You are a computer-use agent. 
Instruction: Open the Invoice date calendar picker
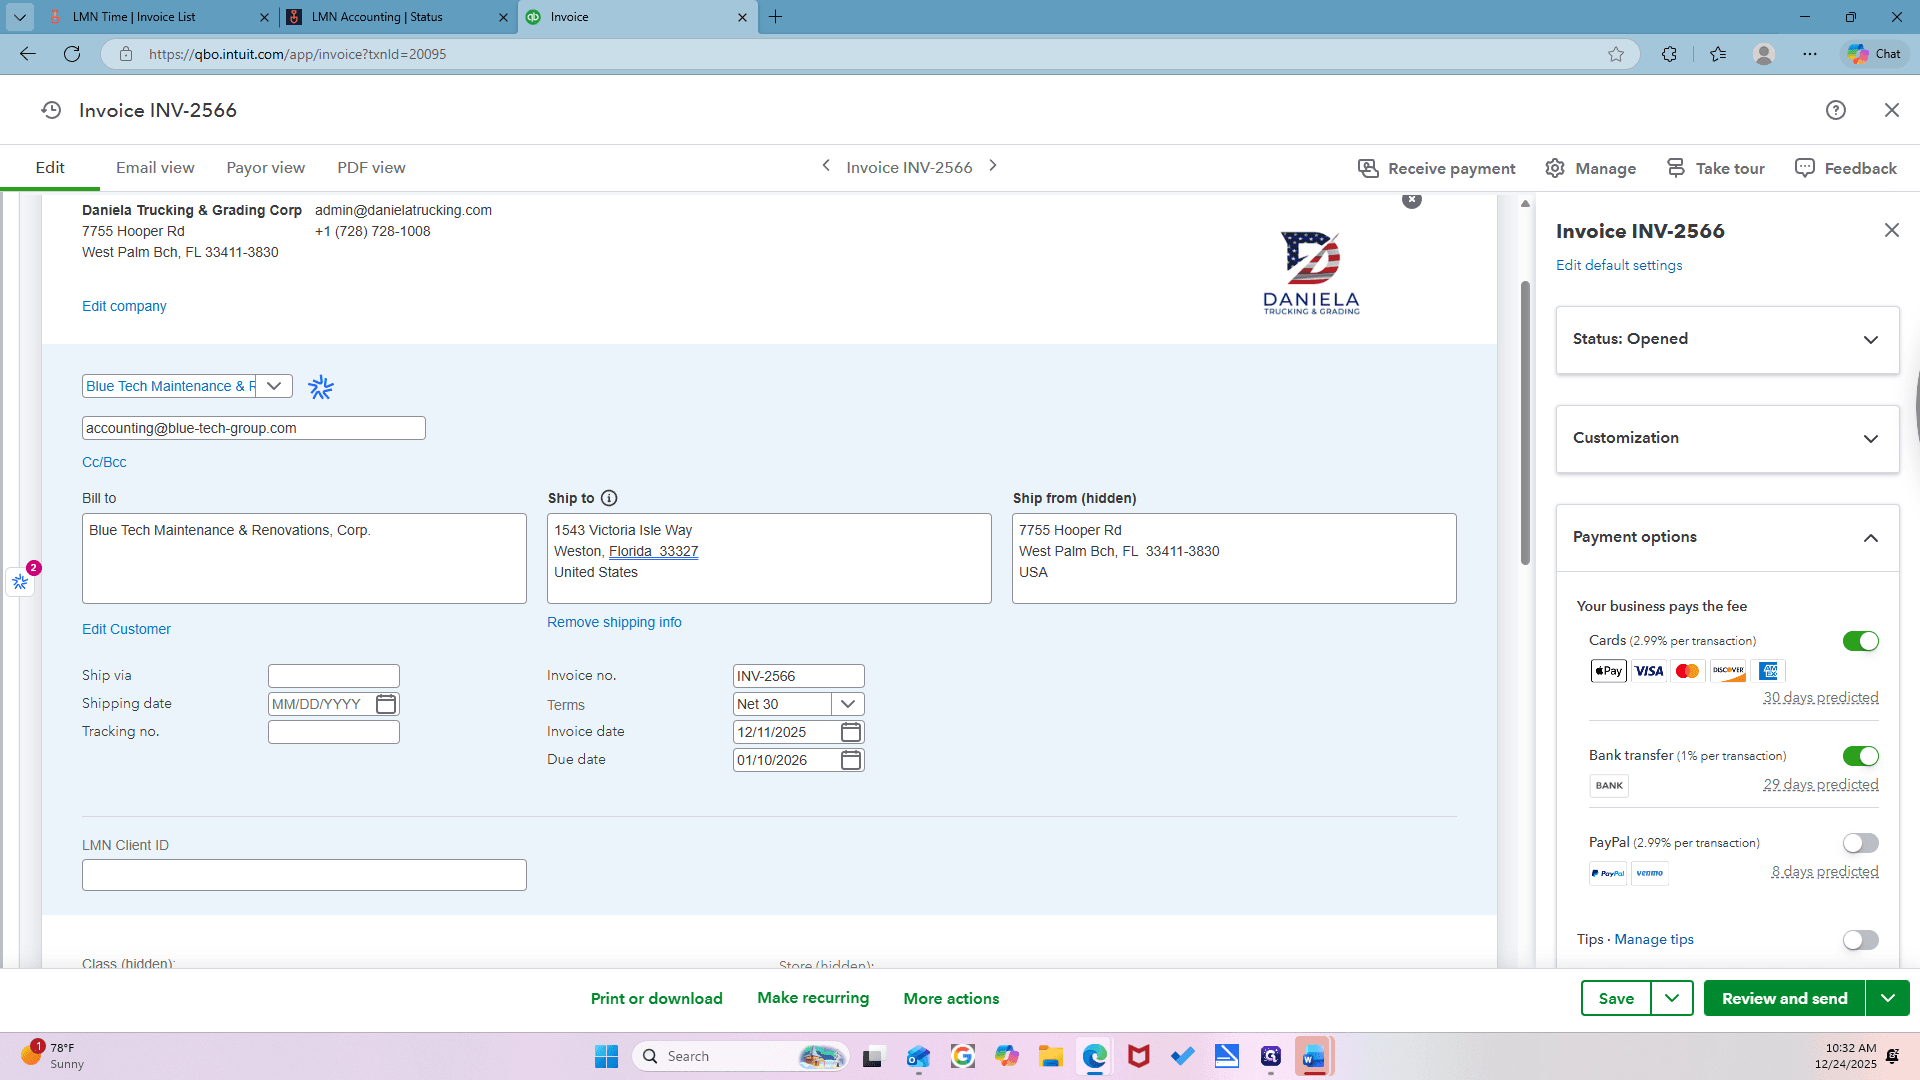(x=851, y=732)
